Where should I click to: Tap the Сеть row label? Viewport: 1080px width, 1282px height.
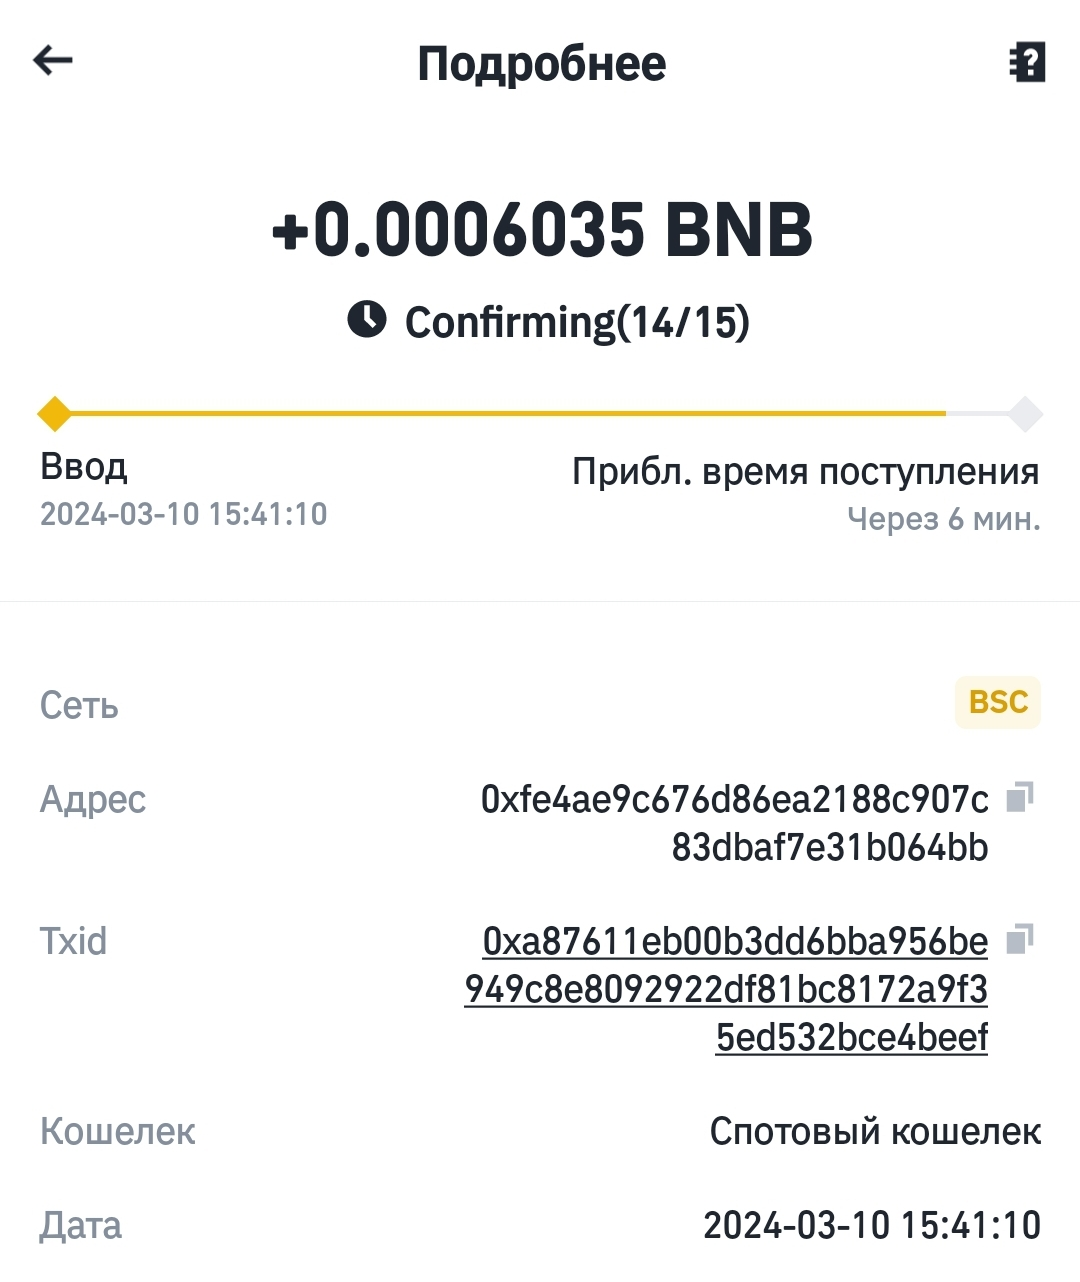(x=79, y=706)
